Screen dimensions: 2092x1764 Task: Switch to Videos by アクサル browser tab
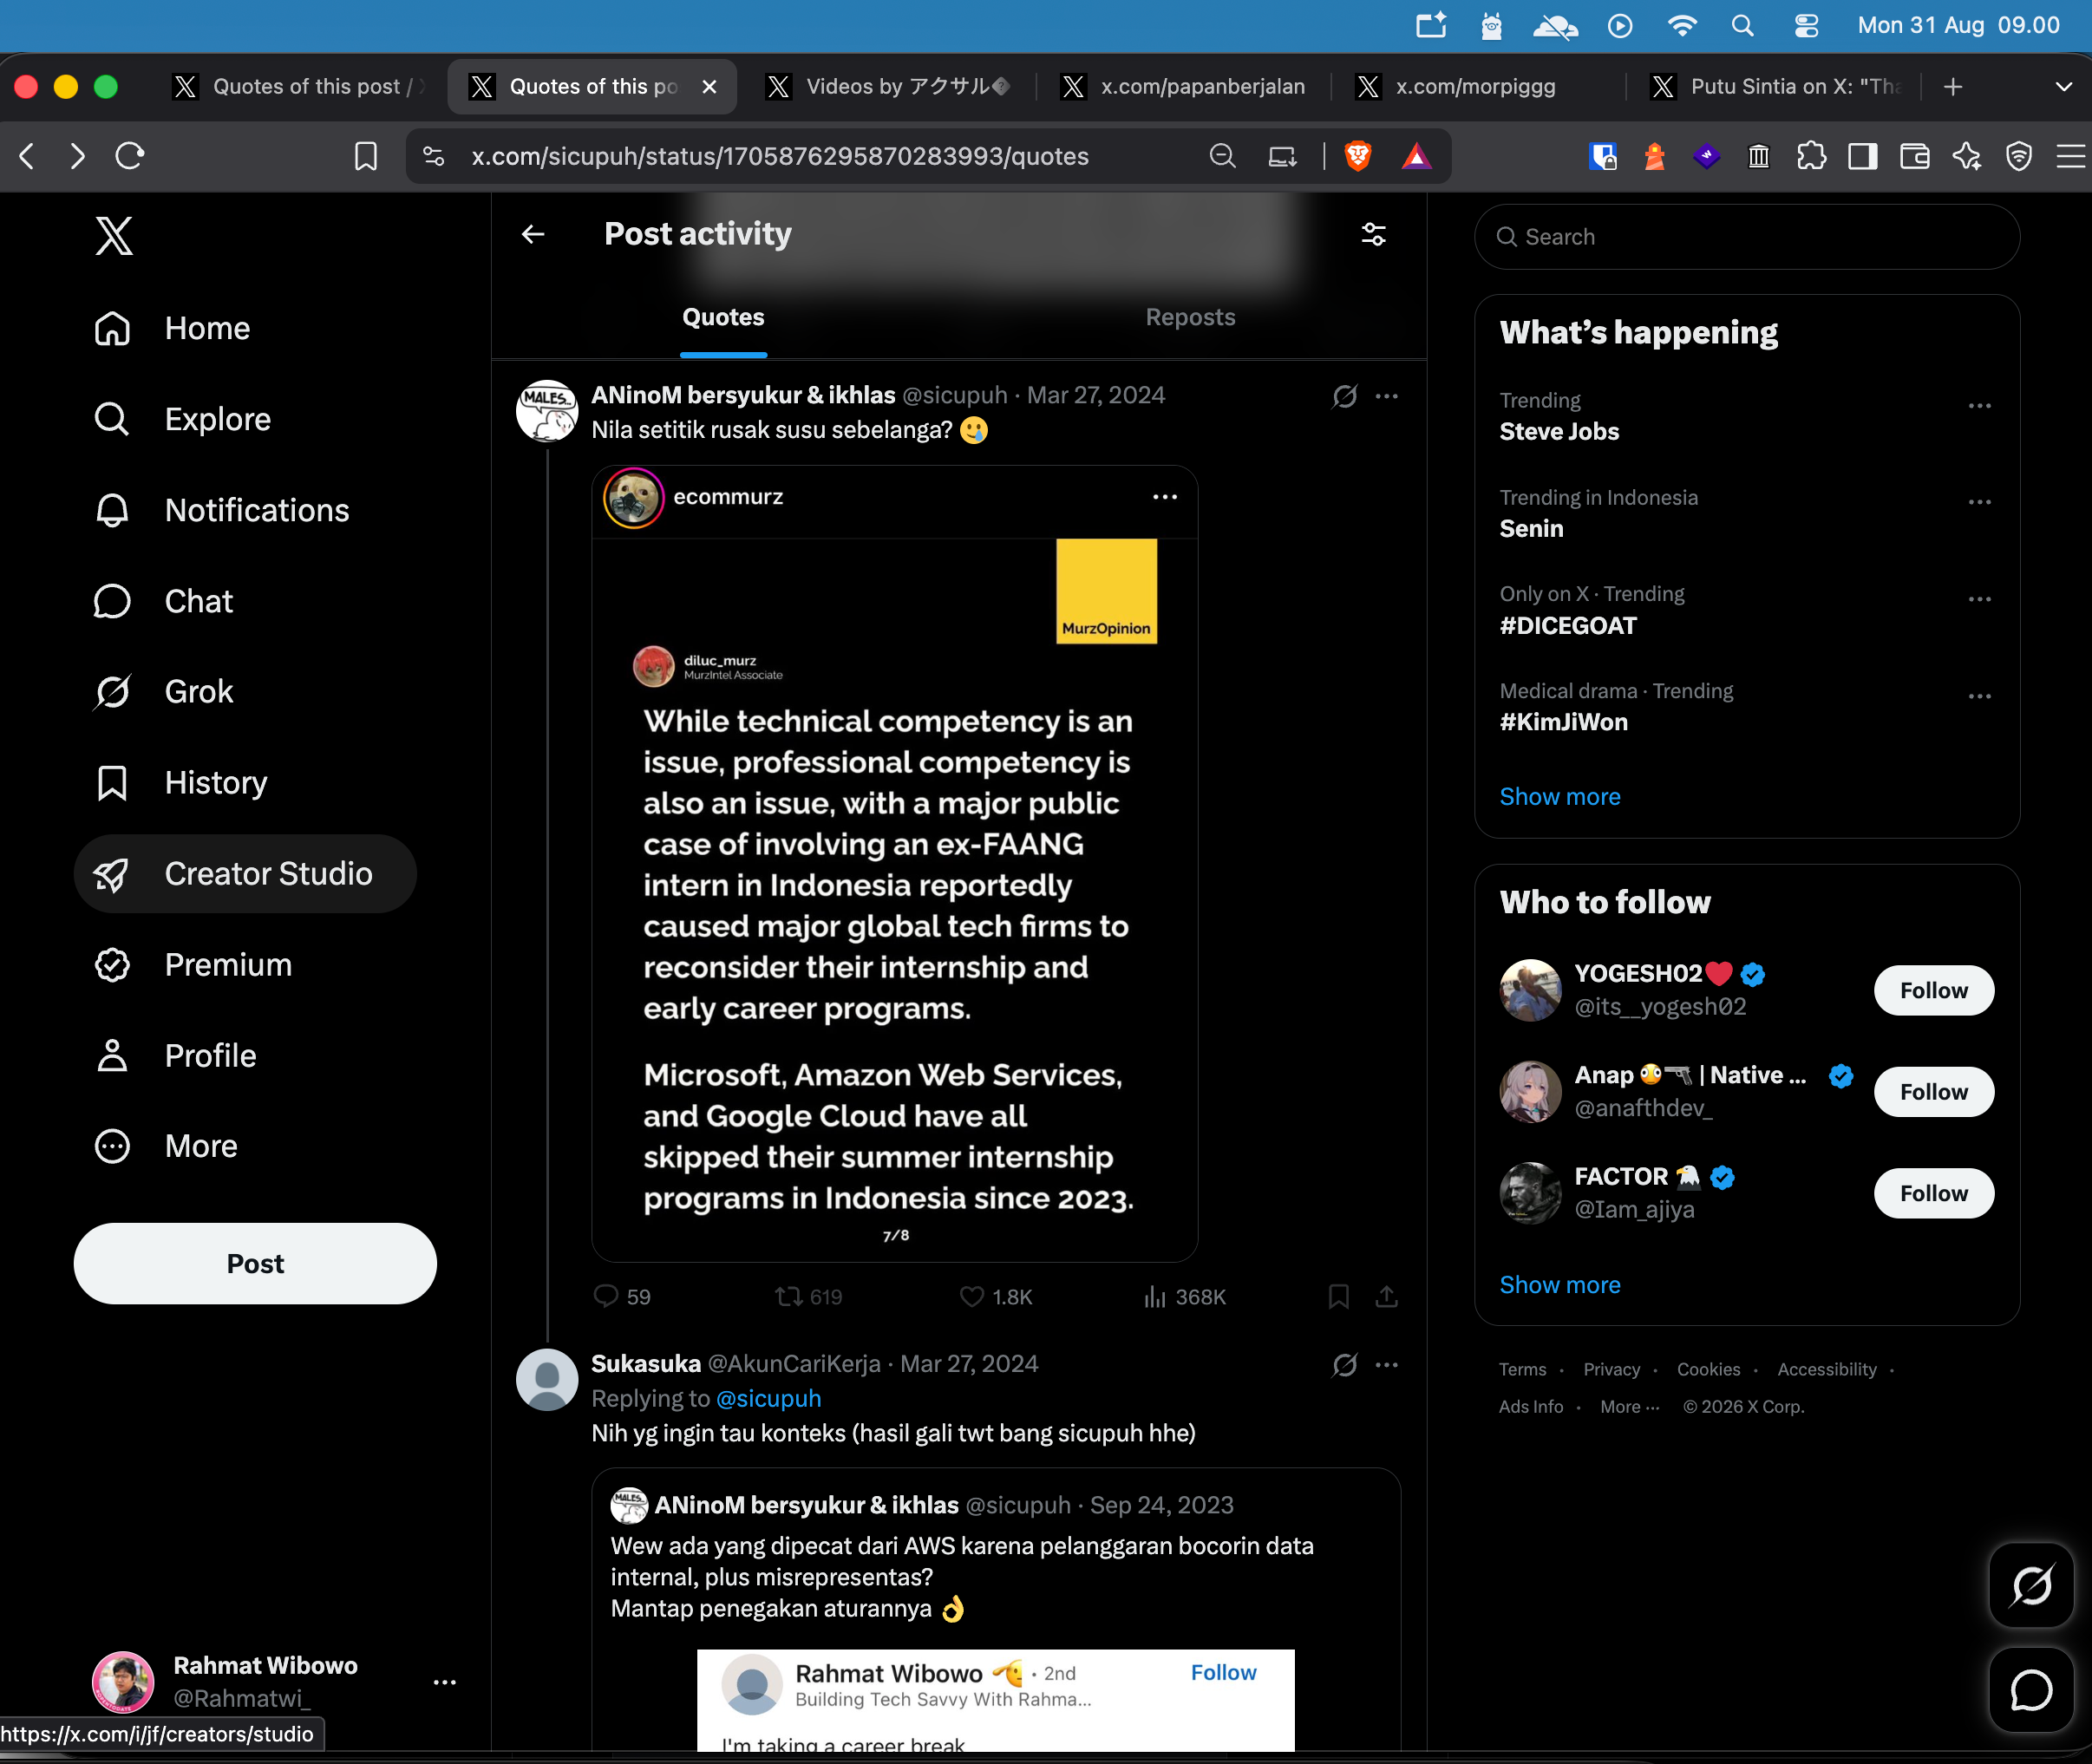[891, 87]
